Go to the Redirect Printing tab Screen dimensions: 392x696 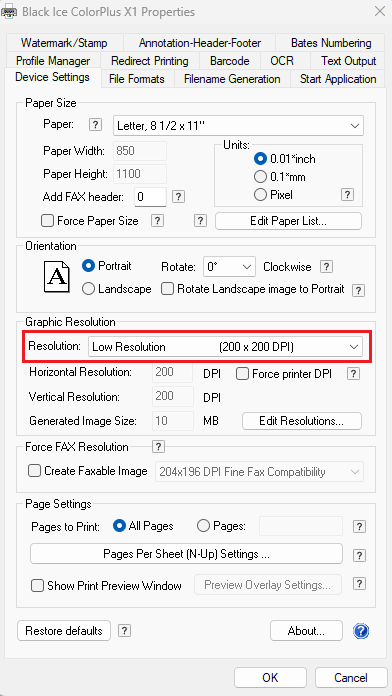tap(150, 61)
